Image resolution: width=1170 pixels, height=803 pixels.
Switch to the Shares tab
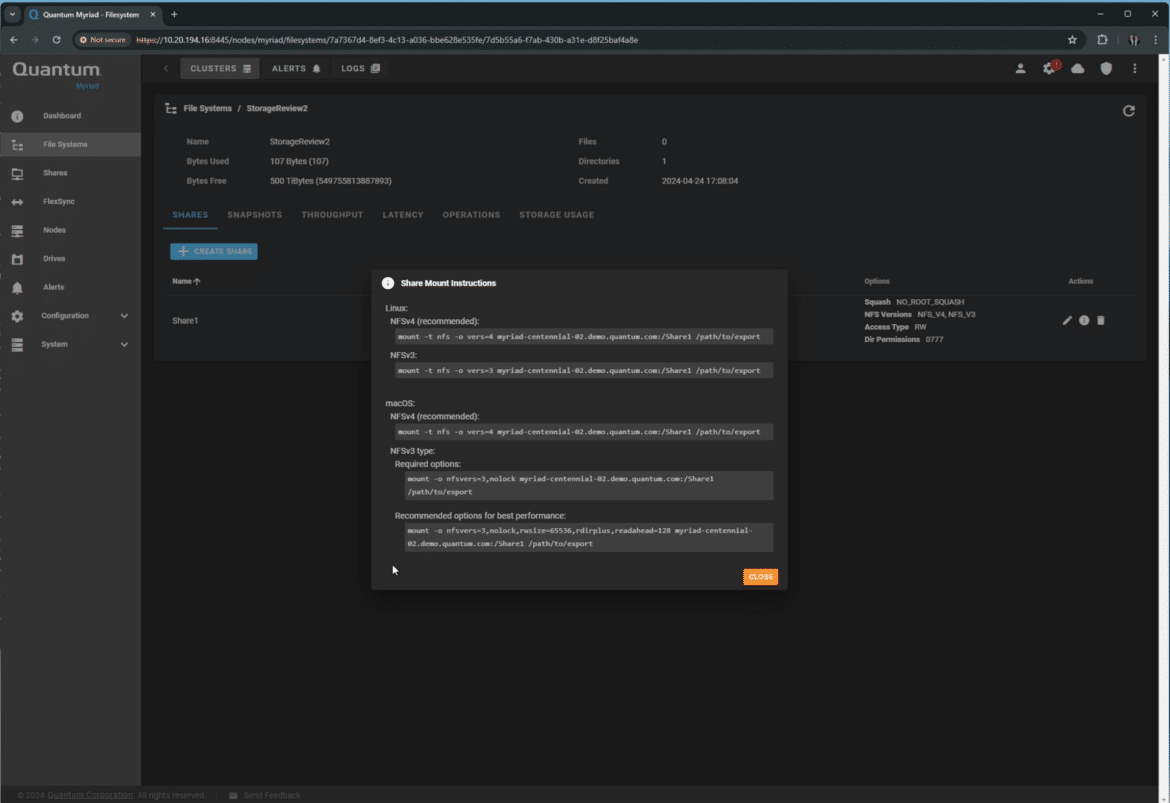point(190,215)
